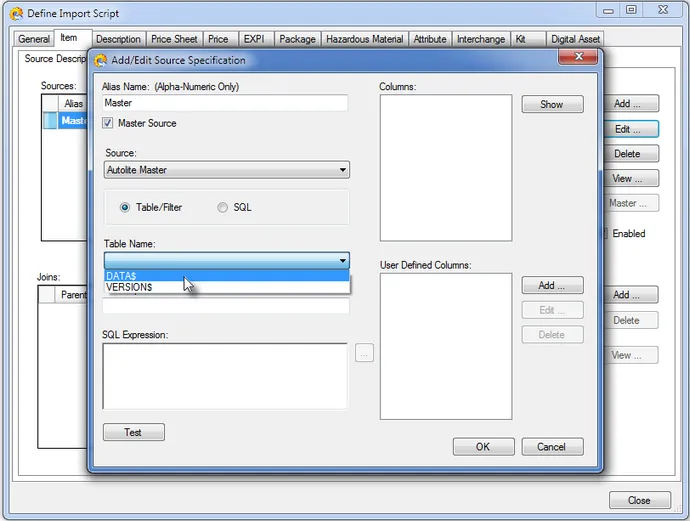Open the Hazardous Material tab
This screenshot has width=690, height=521.
tap(365, 39)
